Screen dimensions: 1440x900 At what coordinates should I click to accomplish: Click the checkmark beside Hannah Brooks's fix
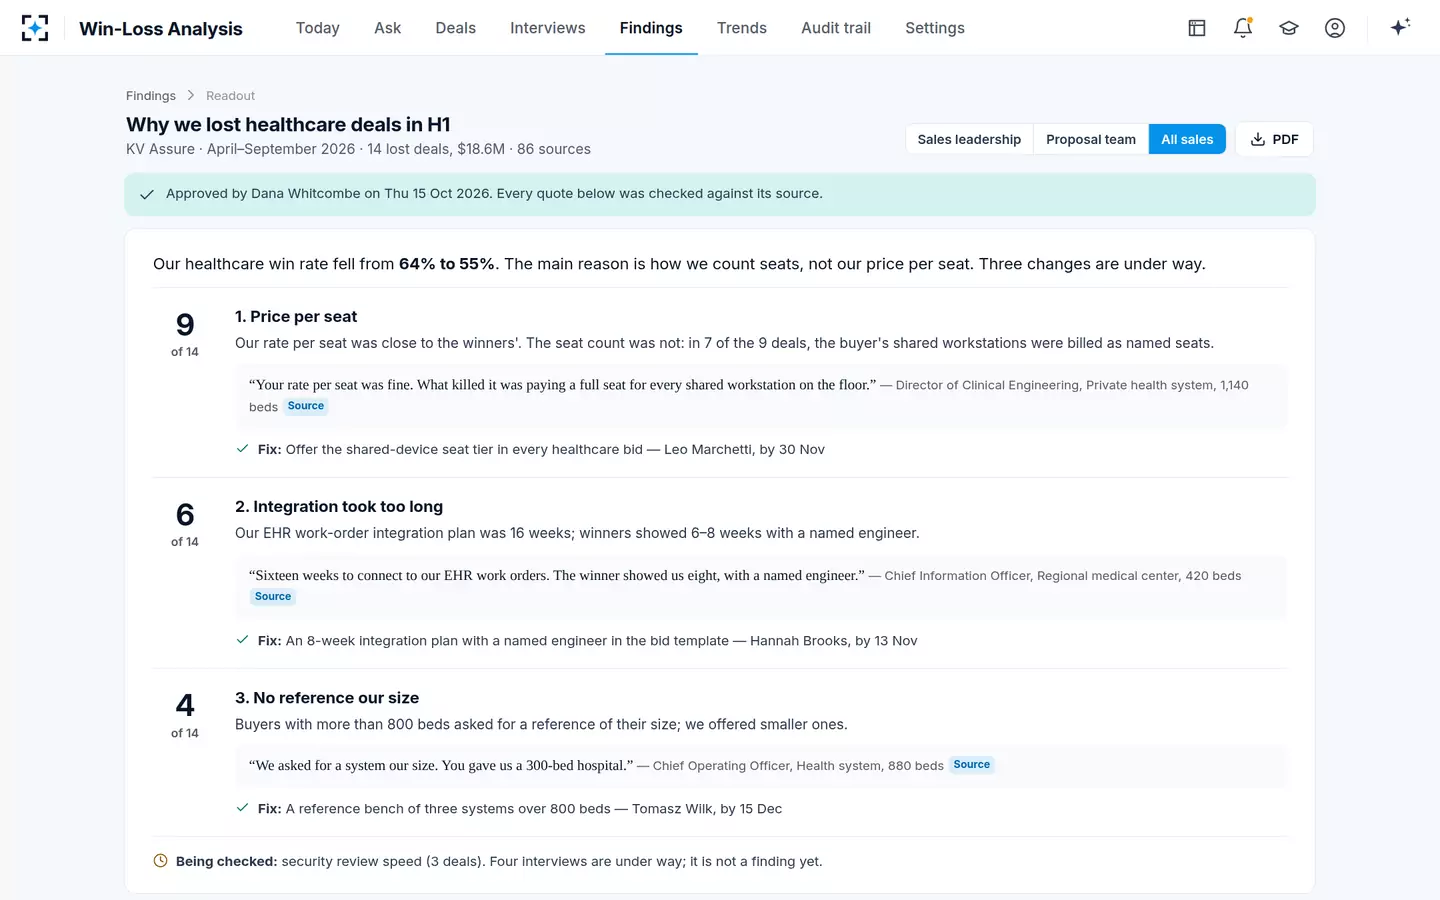pos(242,640)
